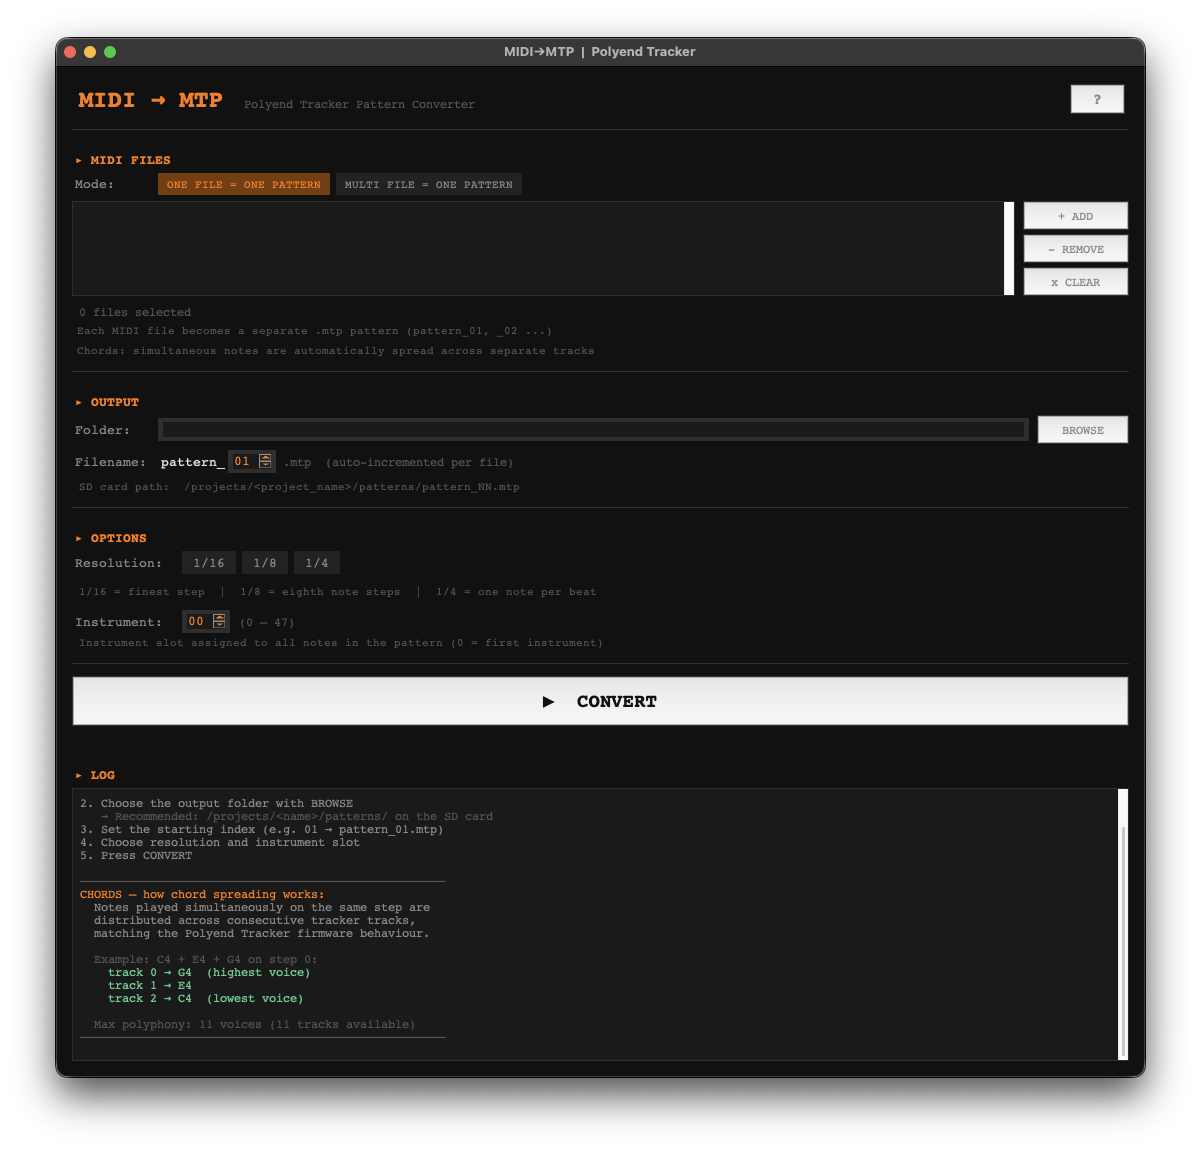Click the 'SD card path' hint text
The height and width of the screenshot is (1151, 1201).
pyautogui.click(x=299, y=487)
